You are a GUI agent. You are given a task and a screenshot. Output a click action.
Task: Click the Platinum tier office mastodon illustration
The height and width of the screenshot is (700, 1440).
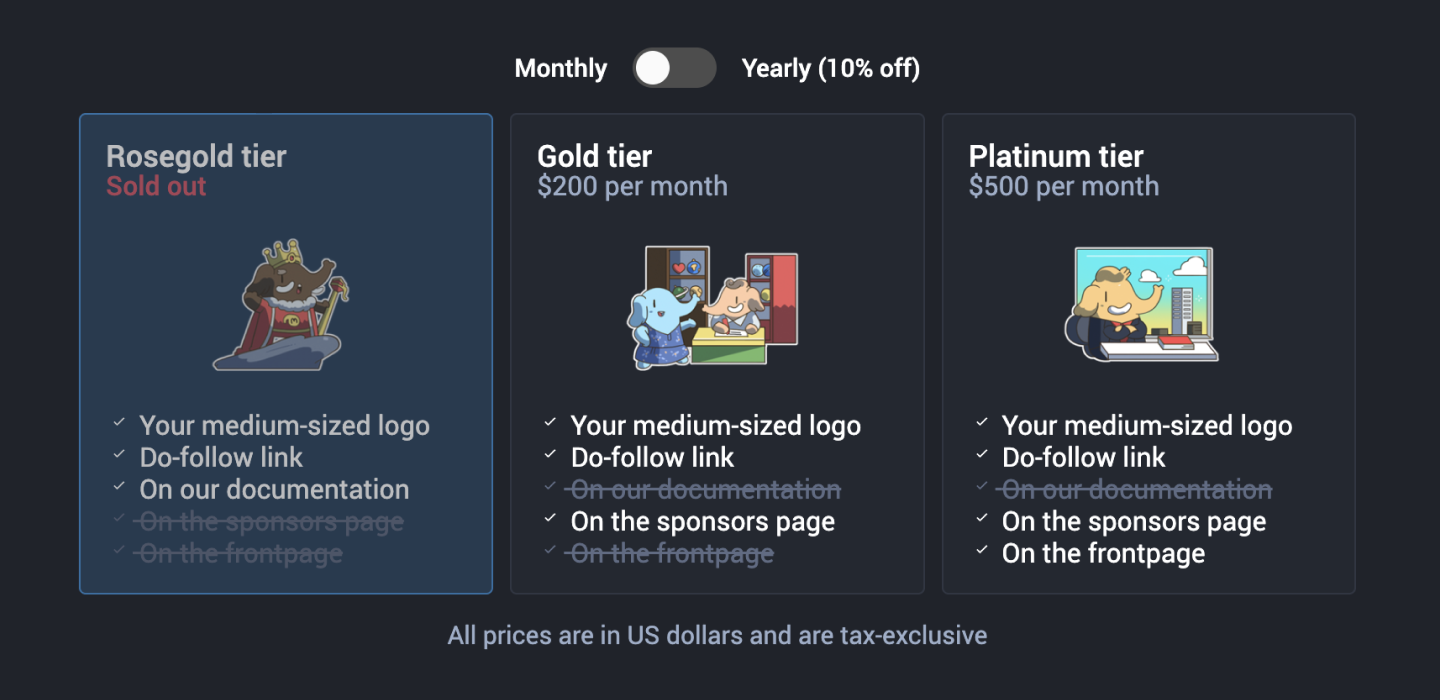(x=1141, y=304)
